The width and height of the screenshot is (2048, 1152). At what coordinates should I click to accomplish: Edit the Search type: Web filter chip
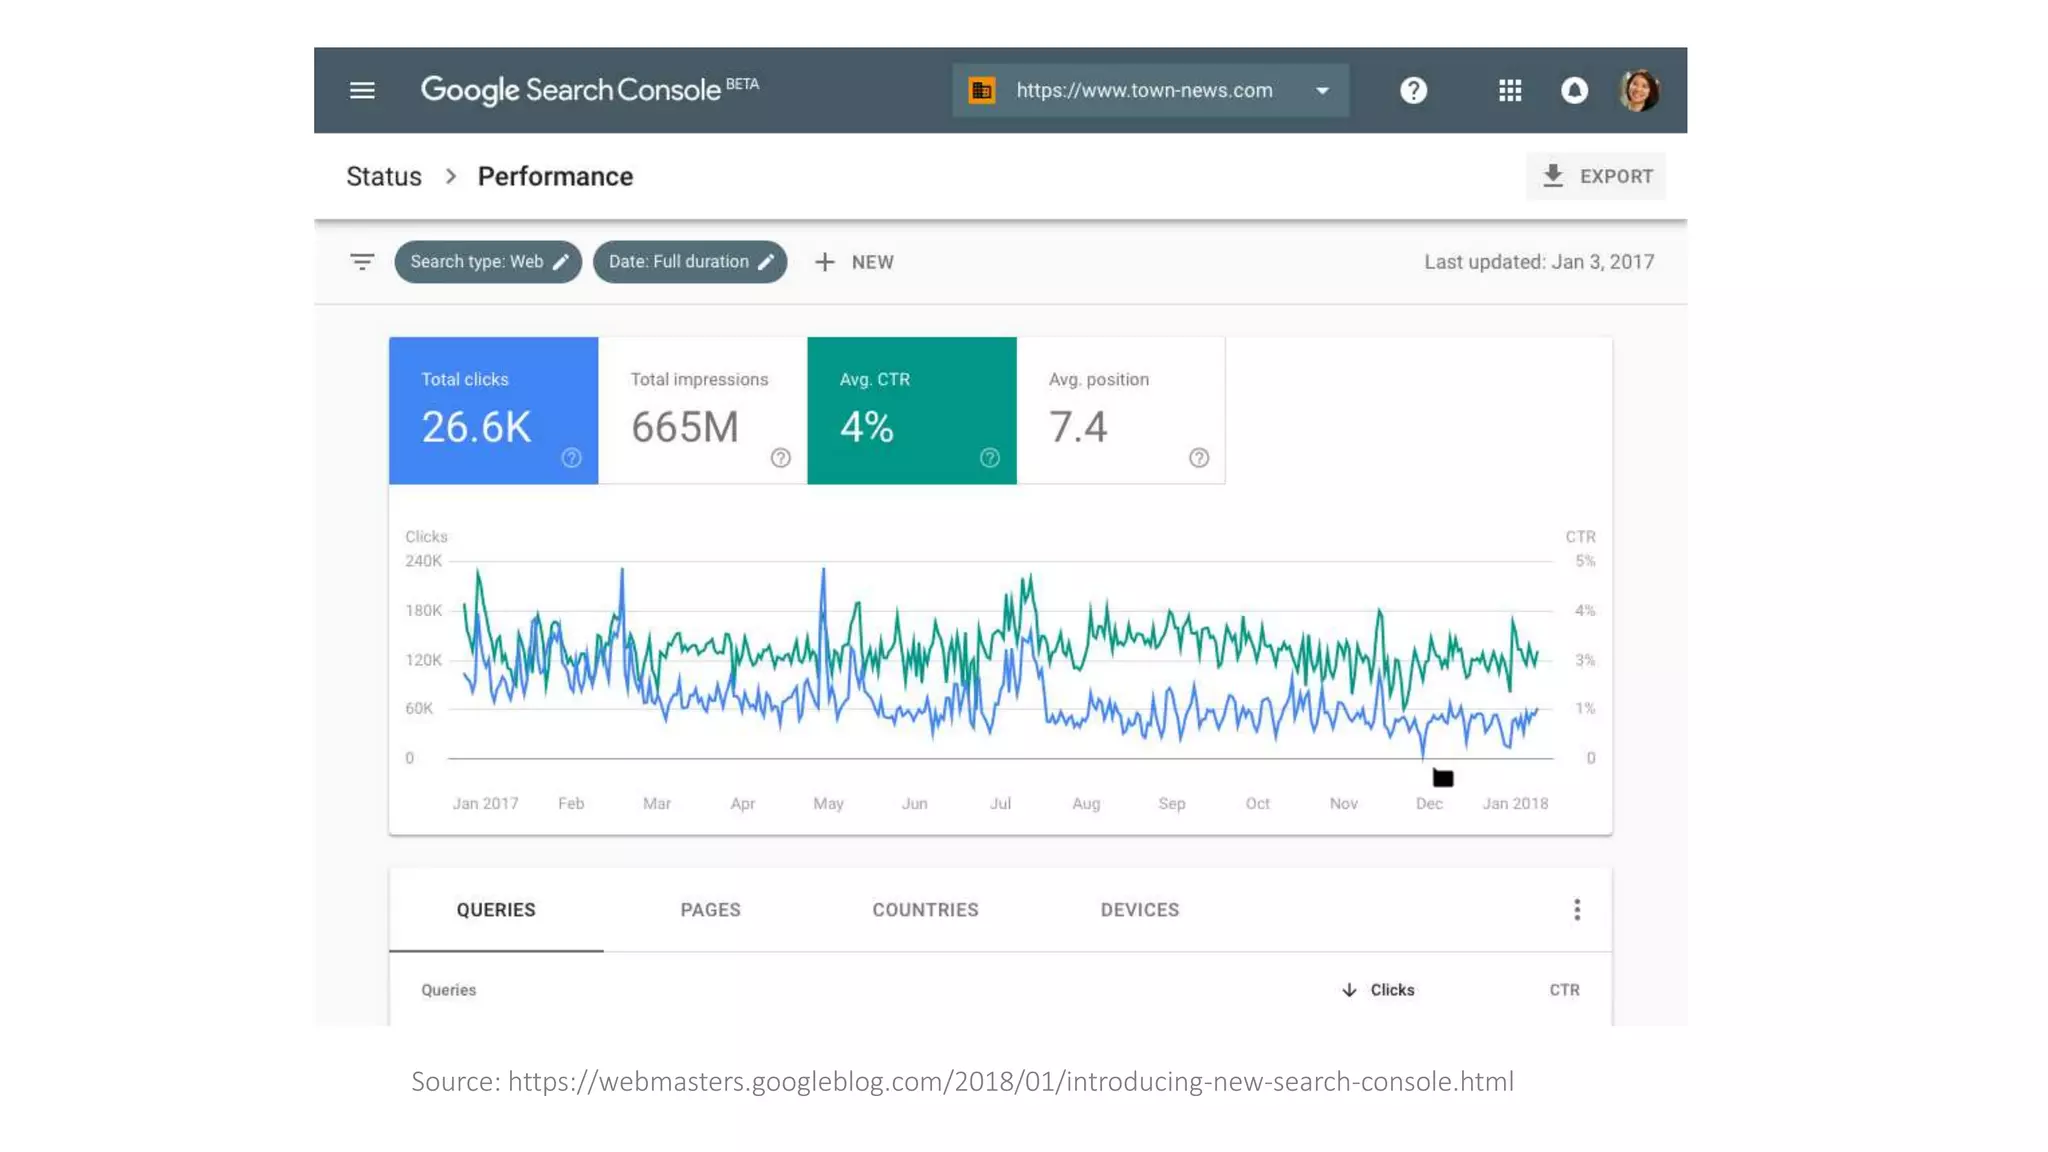coord(487,262)
